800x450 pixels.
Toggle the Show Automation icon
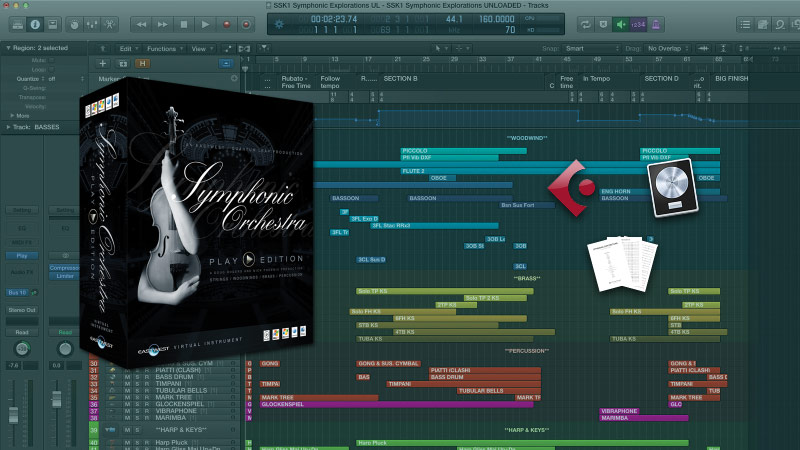[228, 48]
